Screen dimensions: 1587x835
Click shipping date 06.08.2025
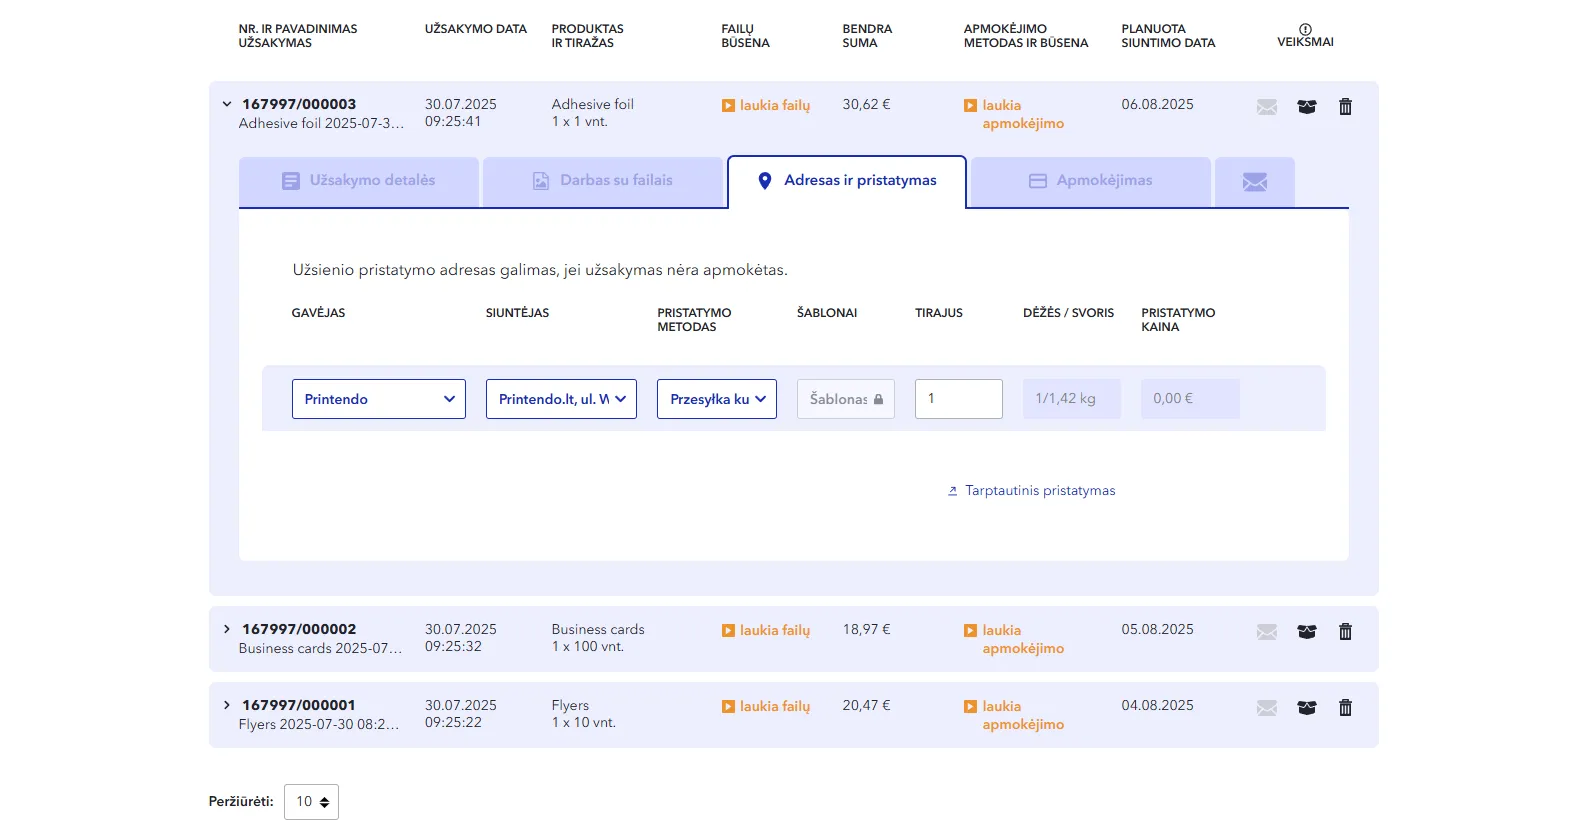coord(1157,104)
